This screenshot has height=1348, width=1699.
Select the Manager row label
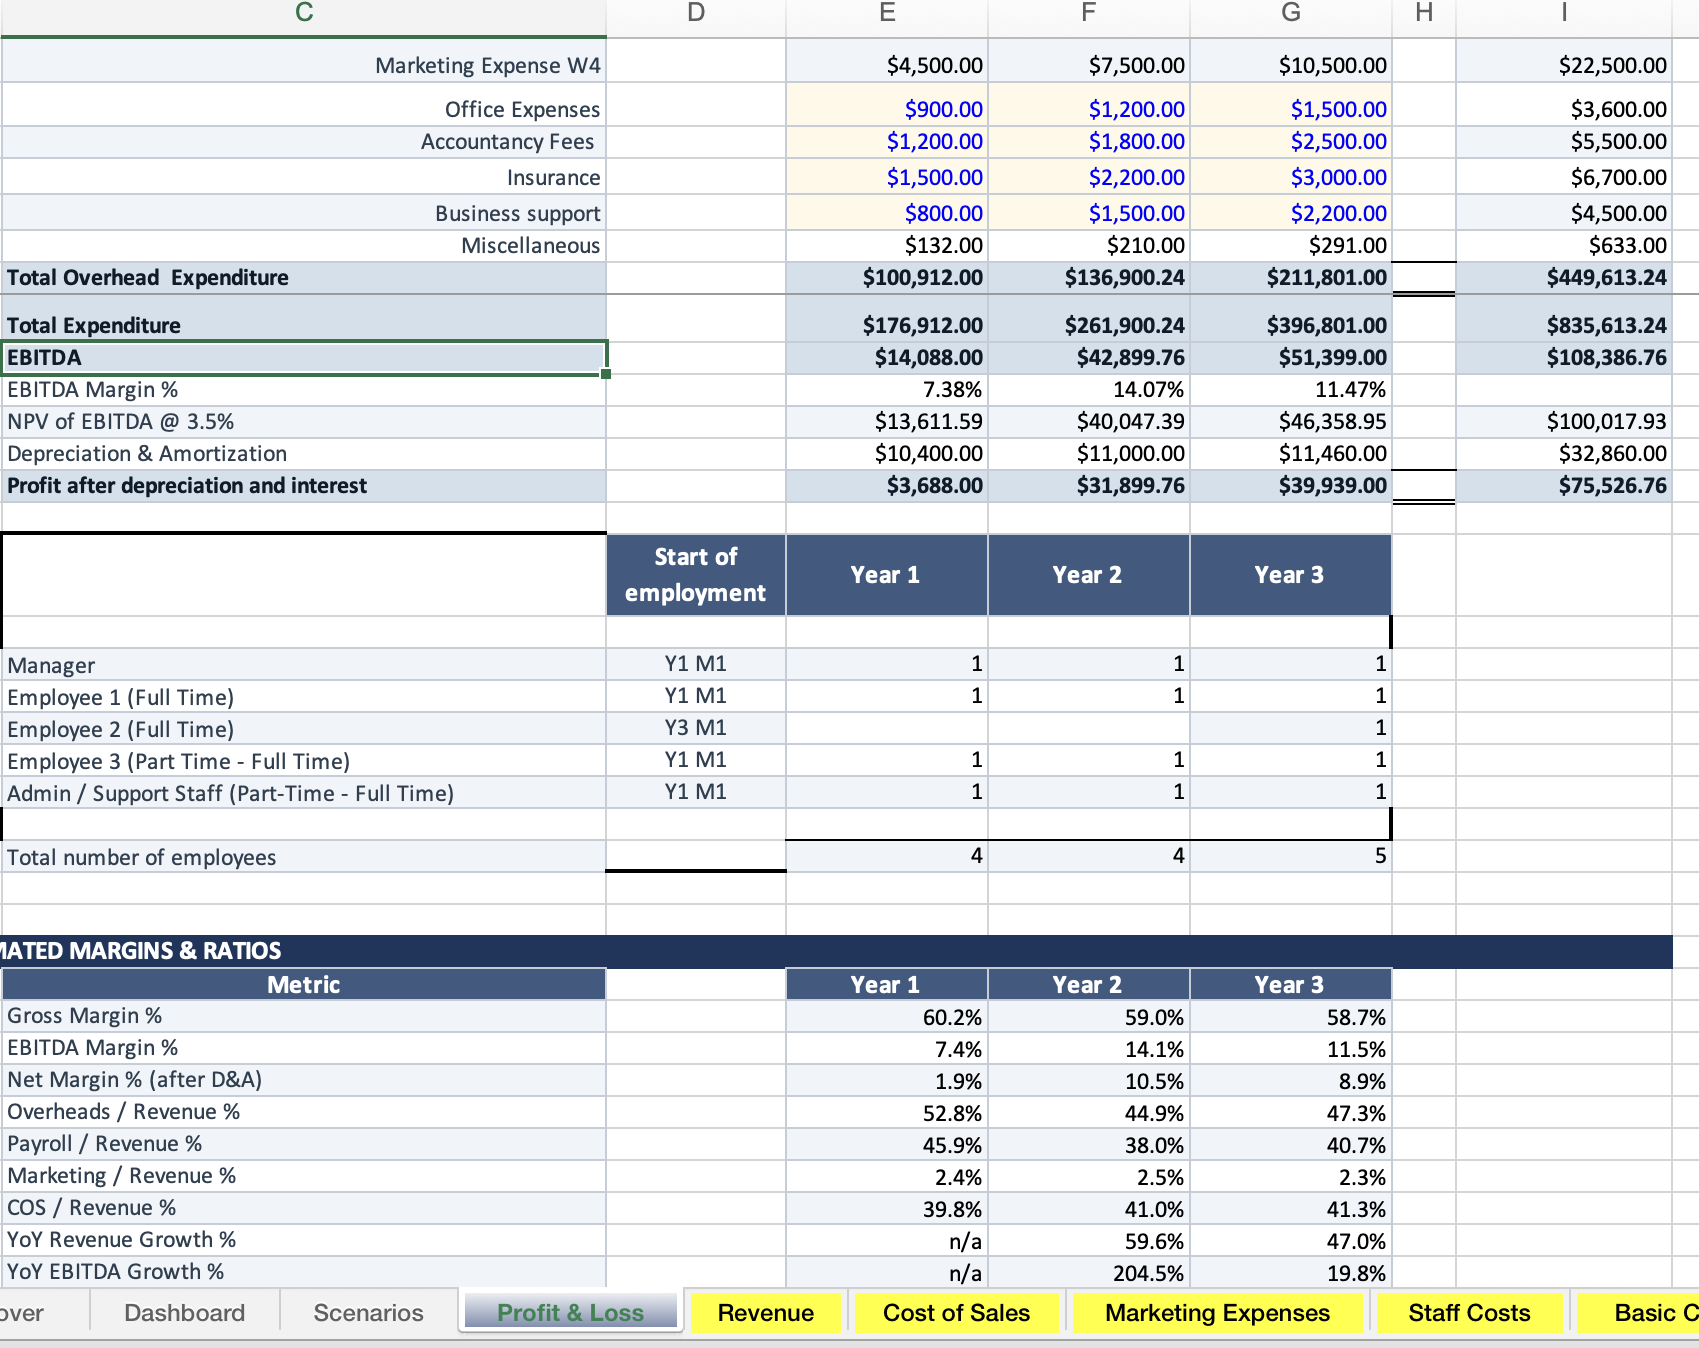[x=304, y=665]
